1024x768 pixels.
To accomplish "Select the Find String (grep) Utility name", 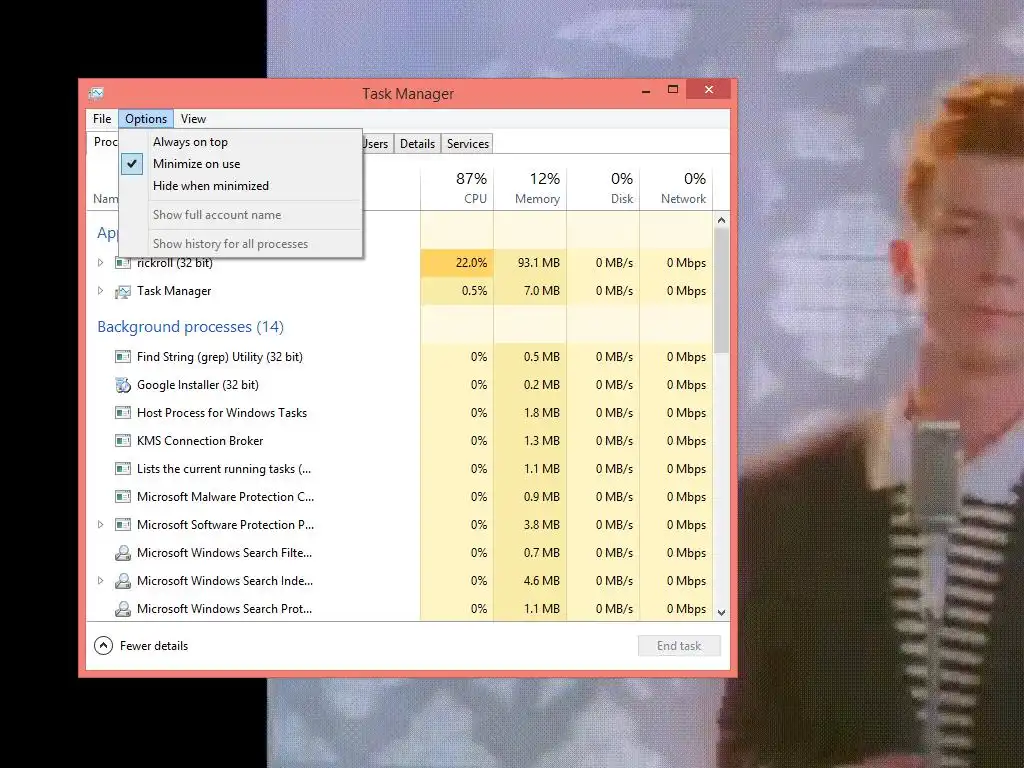I will click(219, 357).
